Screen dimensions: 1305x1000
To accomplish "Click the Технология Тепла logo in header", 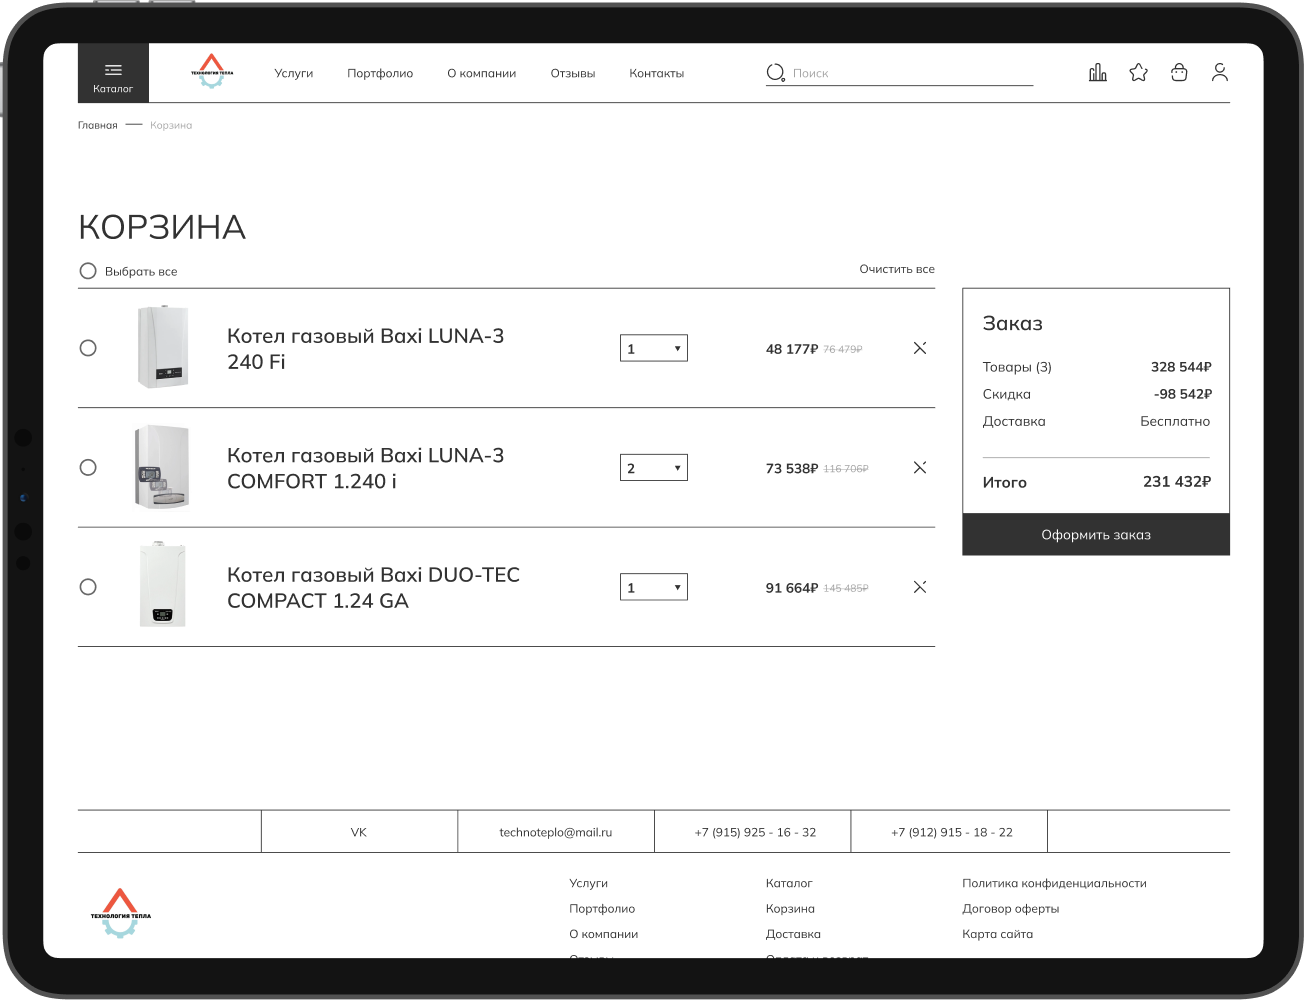I will click(212, 71).
